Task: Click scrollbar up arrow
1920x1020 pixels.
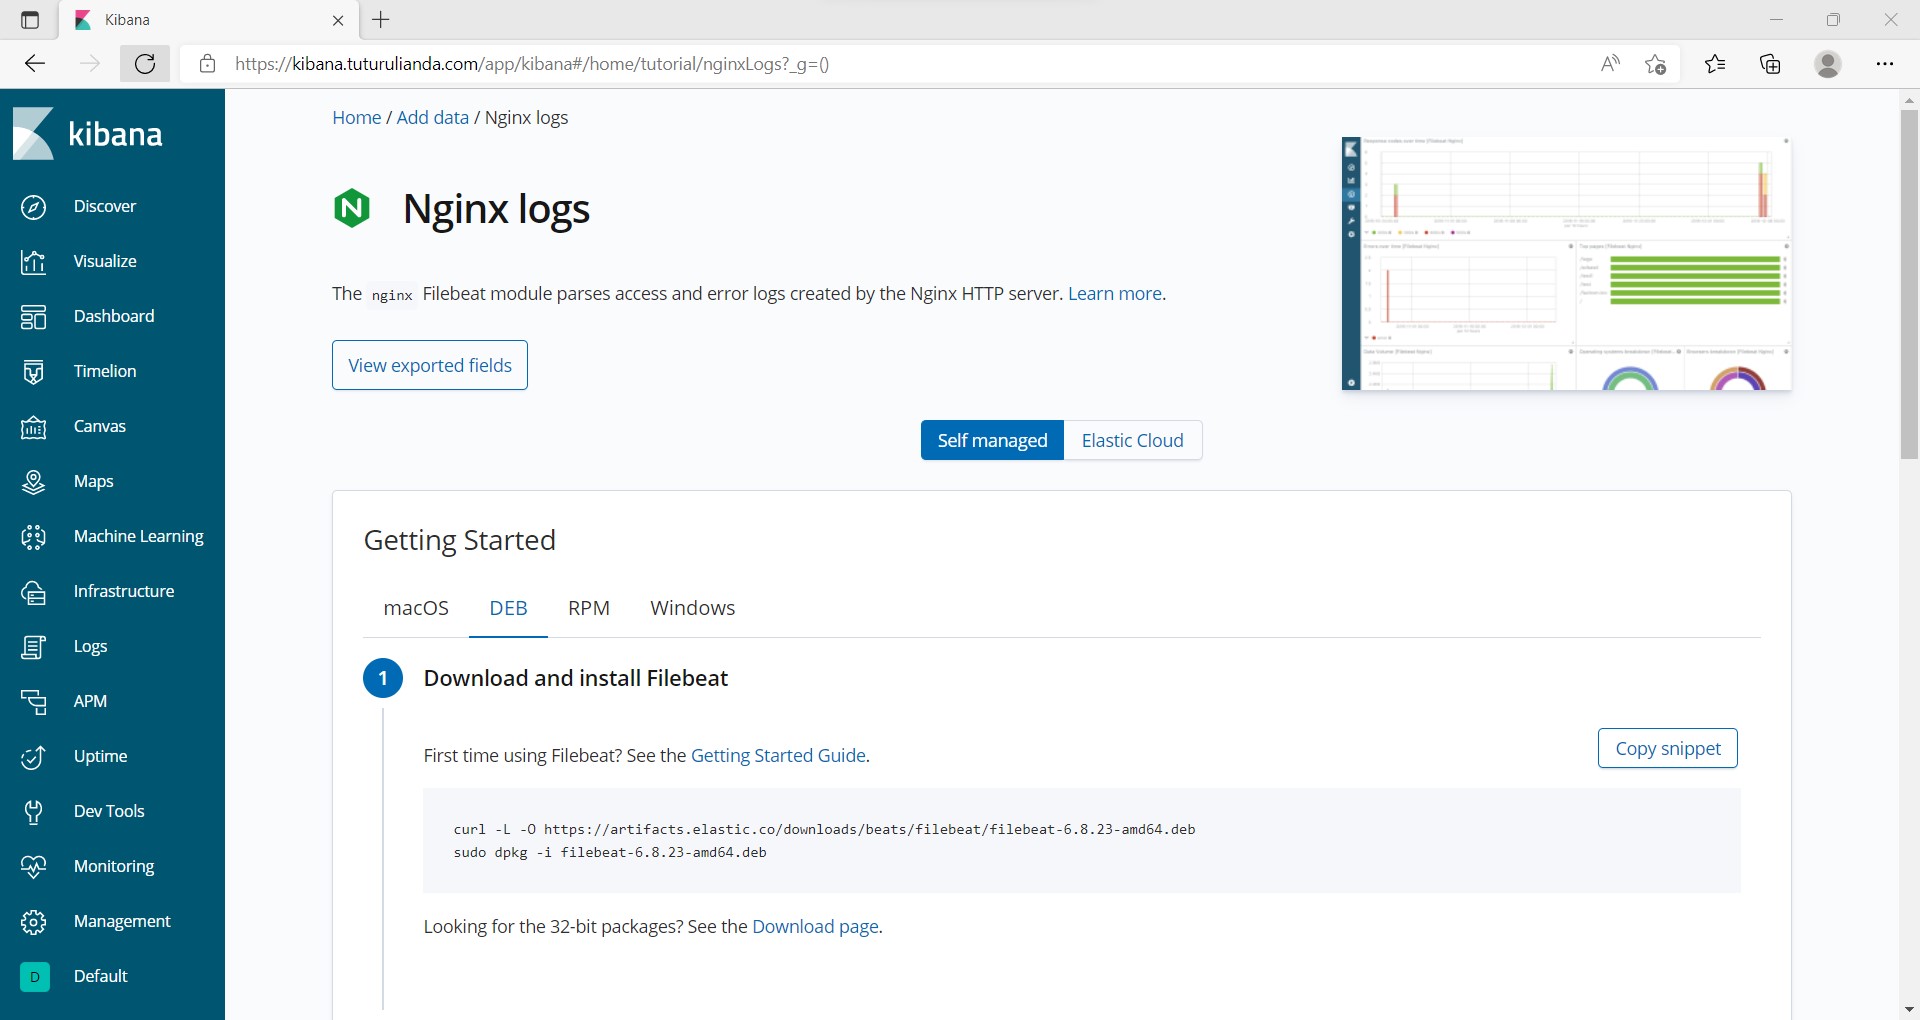Action: (x=1909, y=100)
